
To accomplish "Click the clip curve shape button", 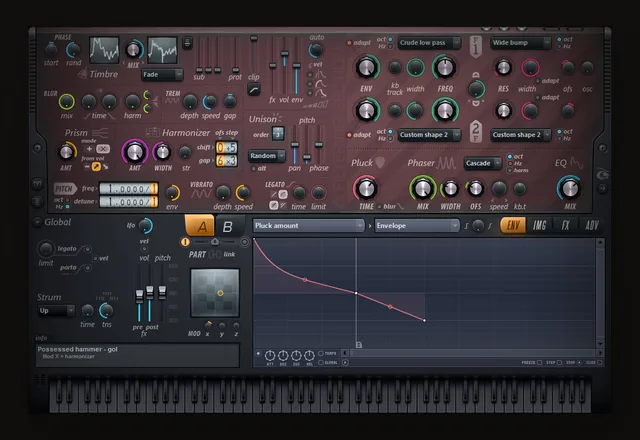I will click(253, 89).
